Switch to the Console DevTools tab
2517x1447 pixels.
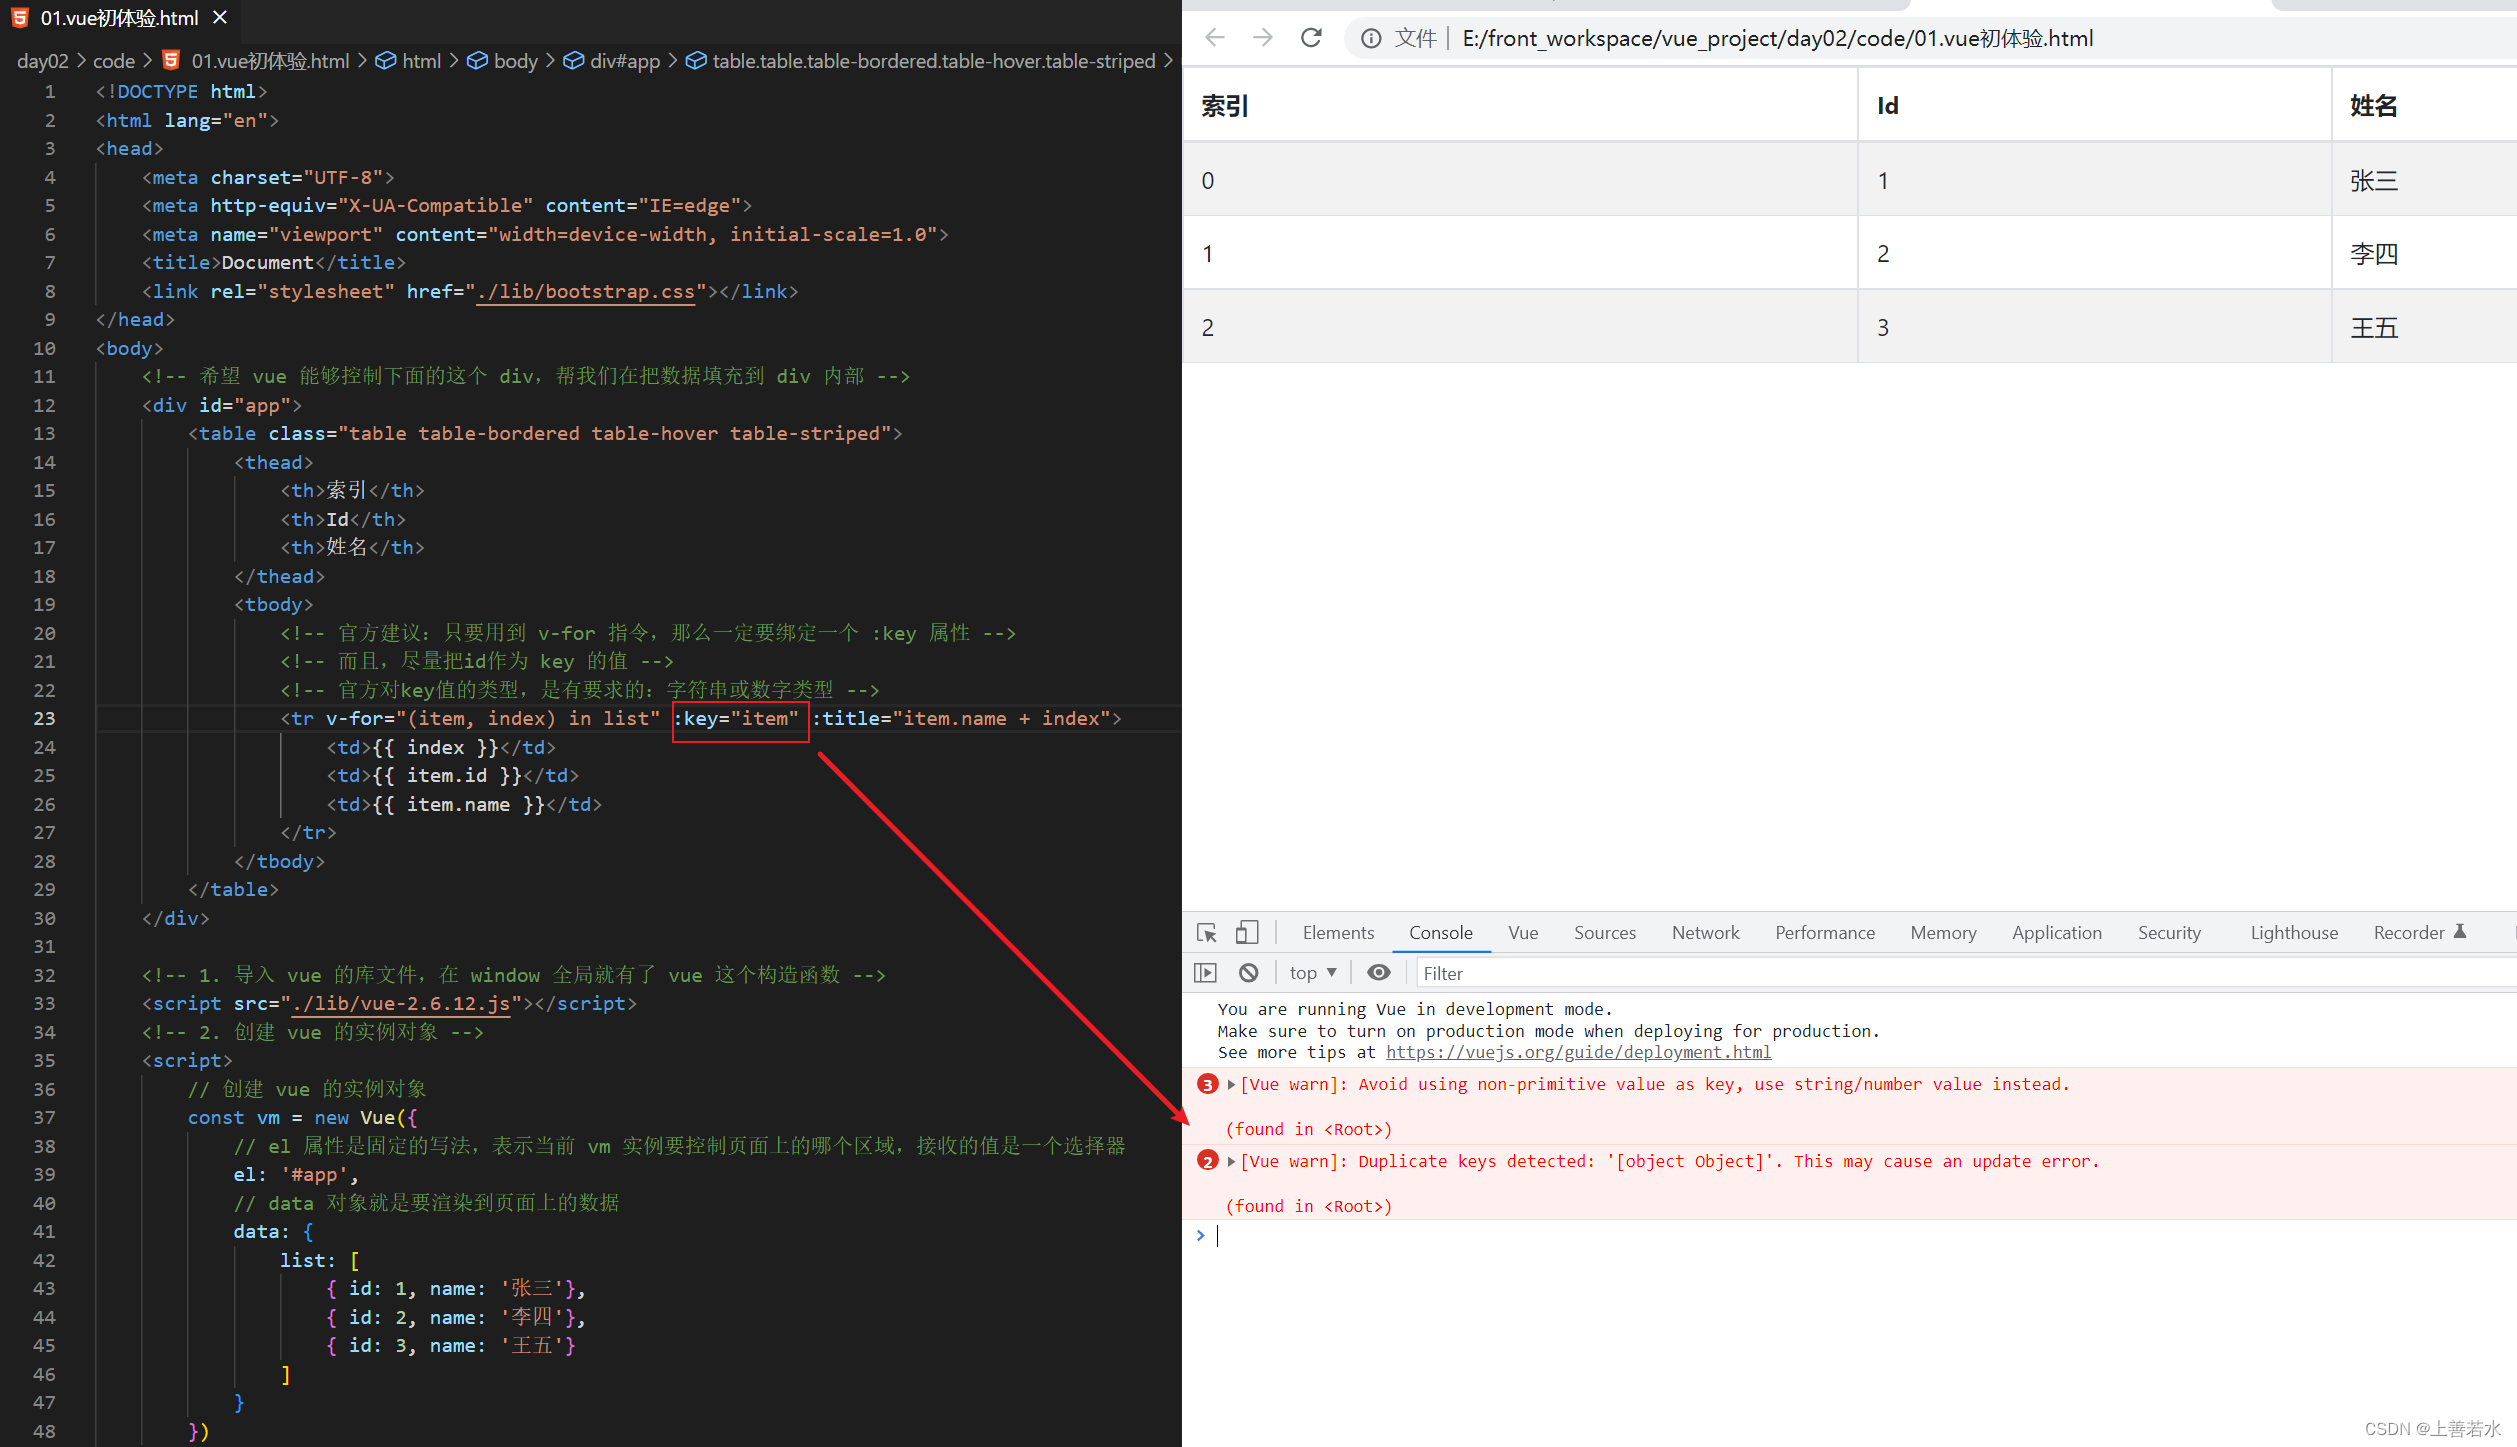1440,933
